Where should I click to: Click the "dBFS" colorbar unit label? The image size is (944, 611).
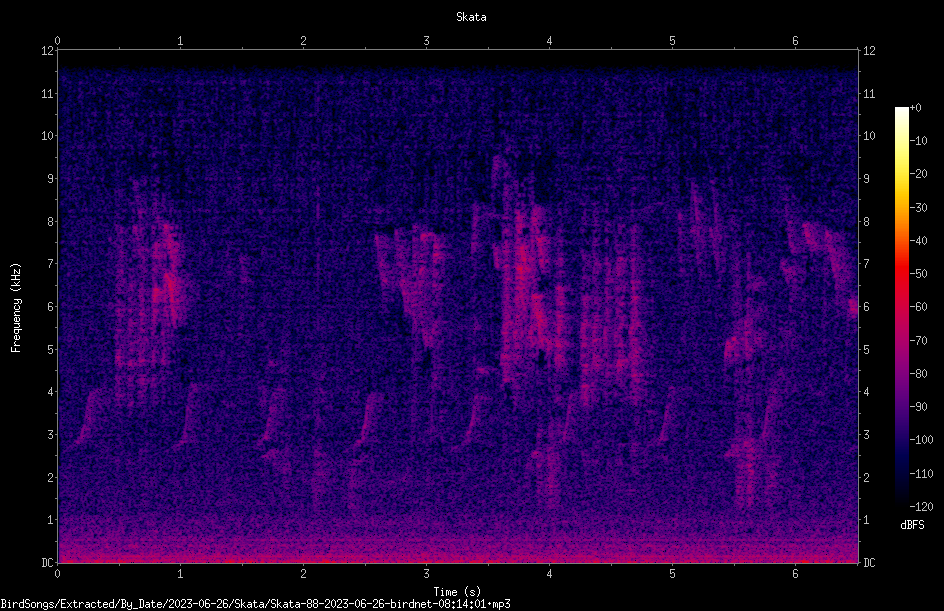coord(912,525)
